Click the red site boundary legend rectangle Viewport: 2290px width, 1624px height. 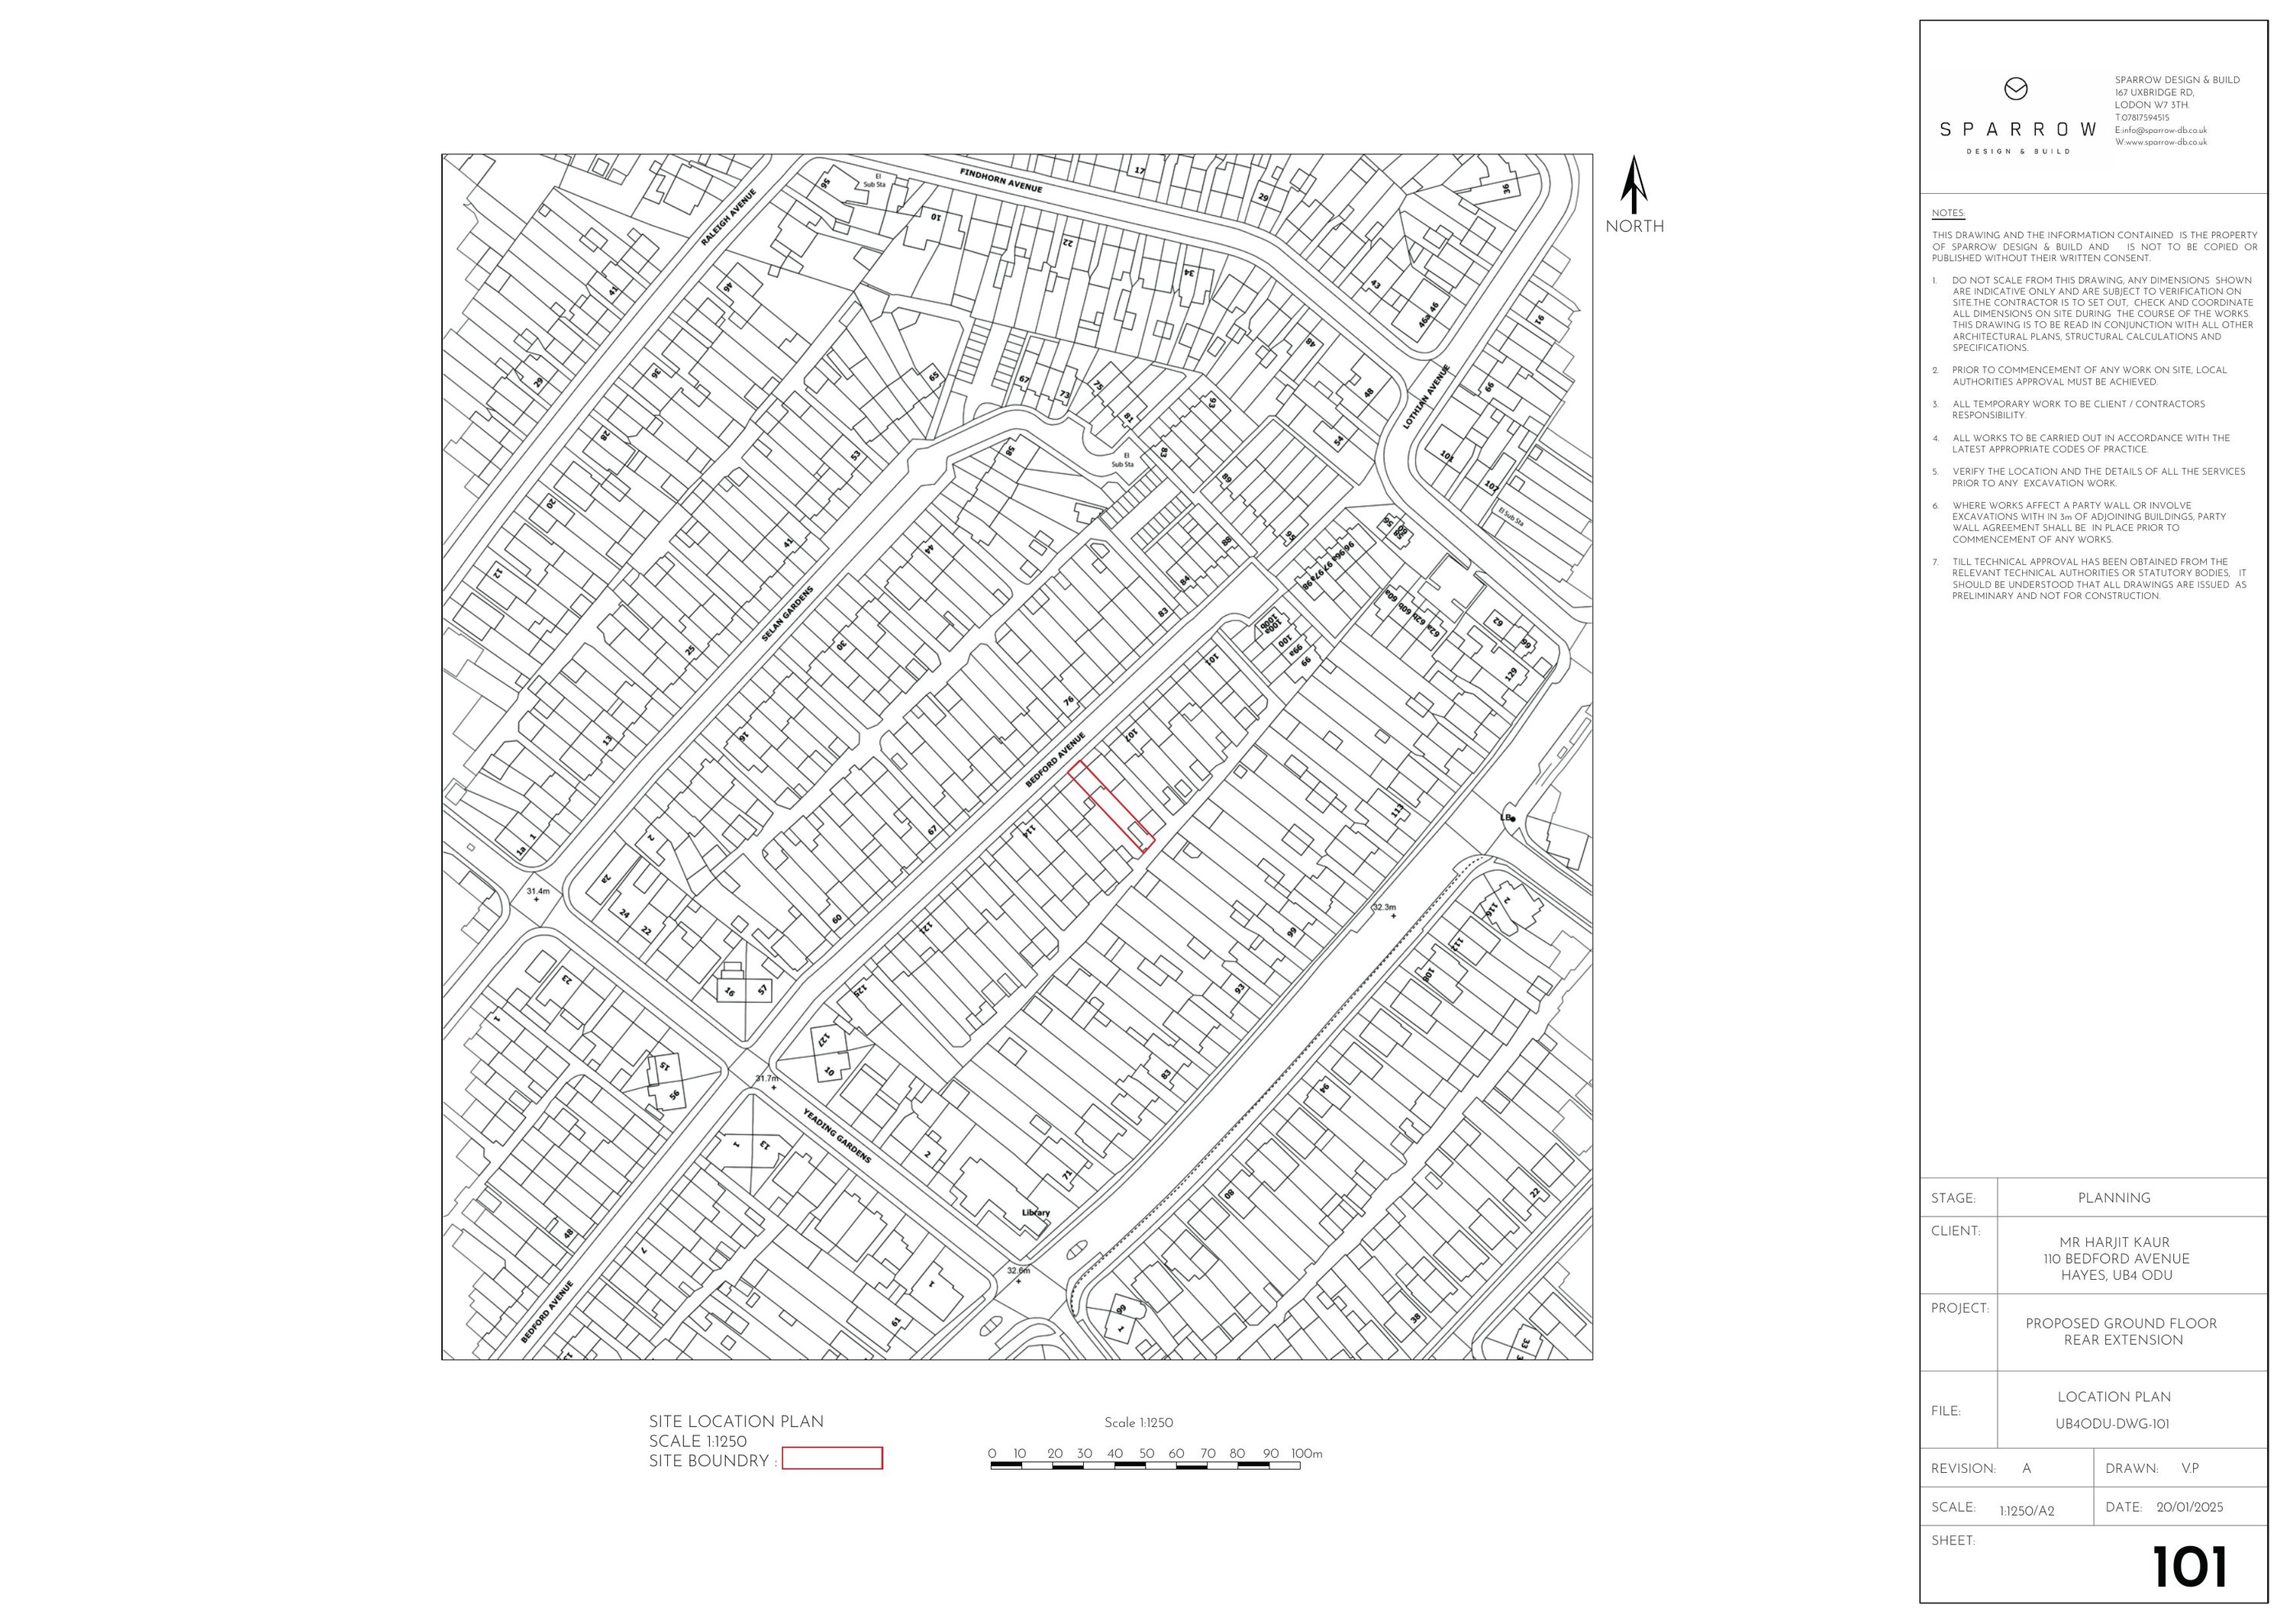click(832, 1459)
